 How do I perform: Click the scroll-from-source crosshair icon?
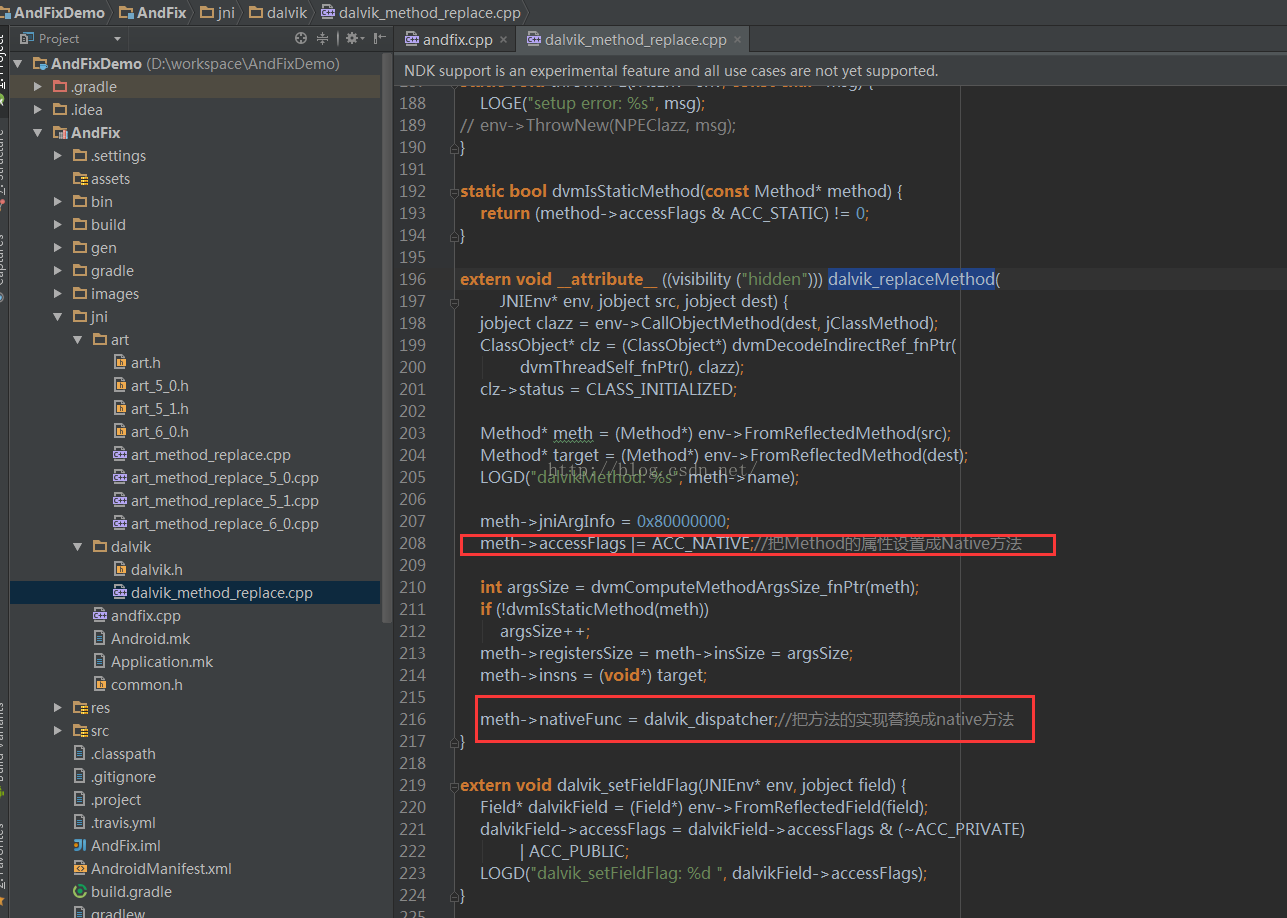coord(301,38)
